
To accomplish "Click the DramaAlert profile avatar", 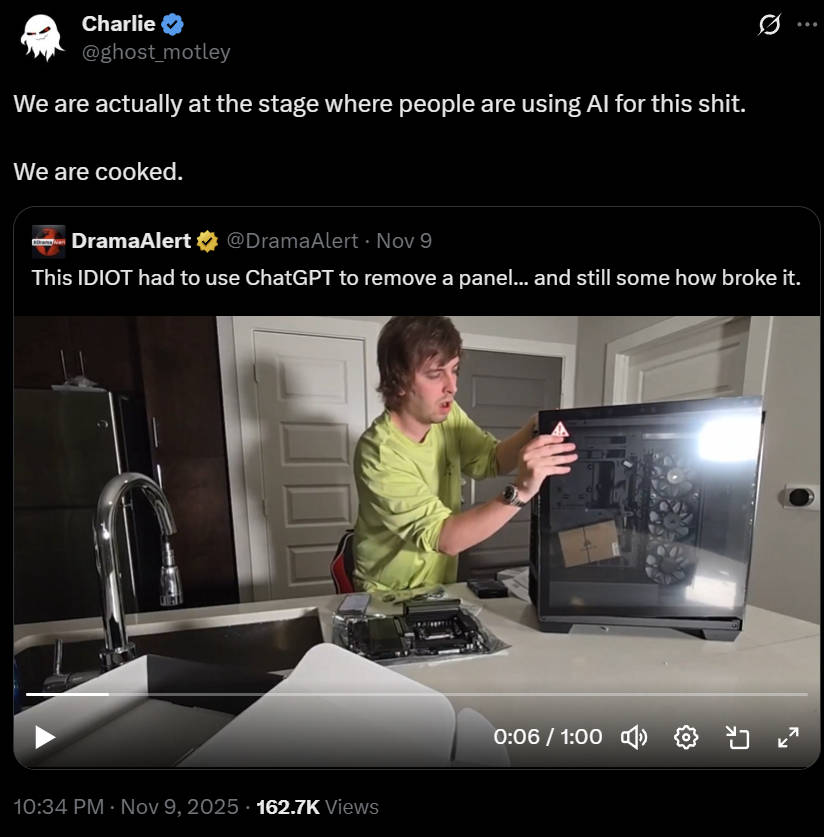I will 48,241.
